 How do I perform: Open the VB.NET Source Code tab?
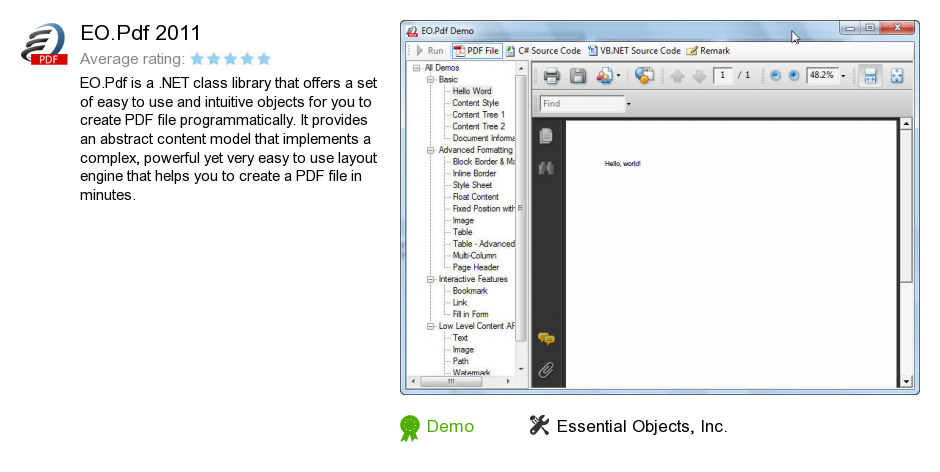(x=634, y=51)
